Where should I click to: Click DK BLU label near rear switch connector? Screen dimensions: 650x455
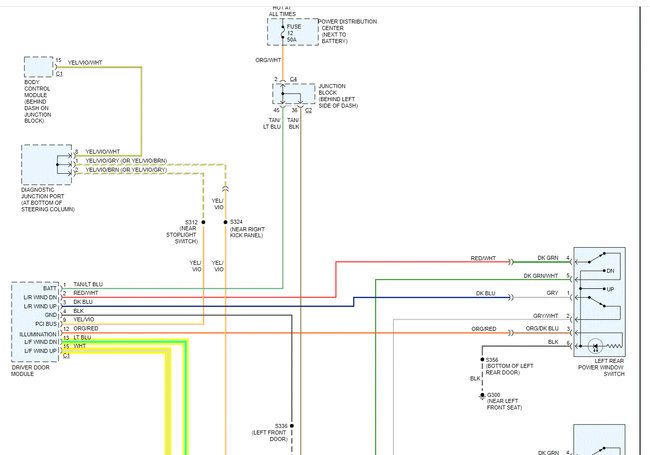[x=485, y=293]
